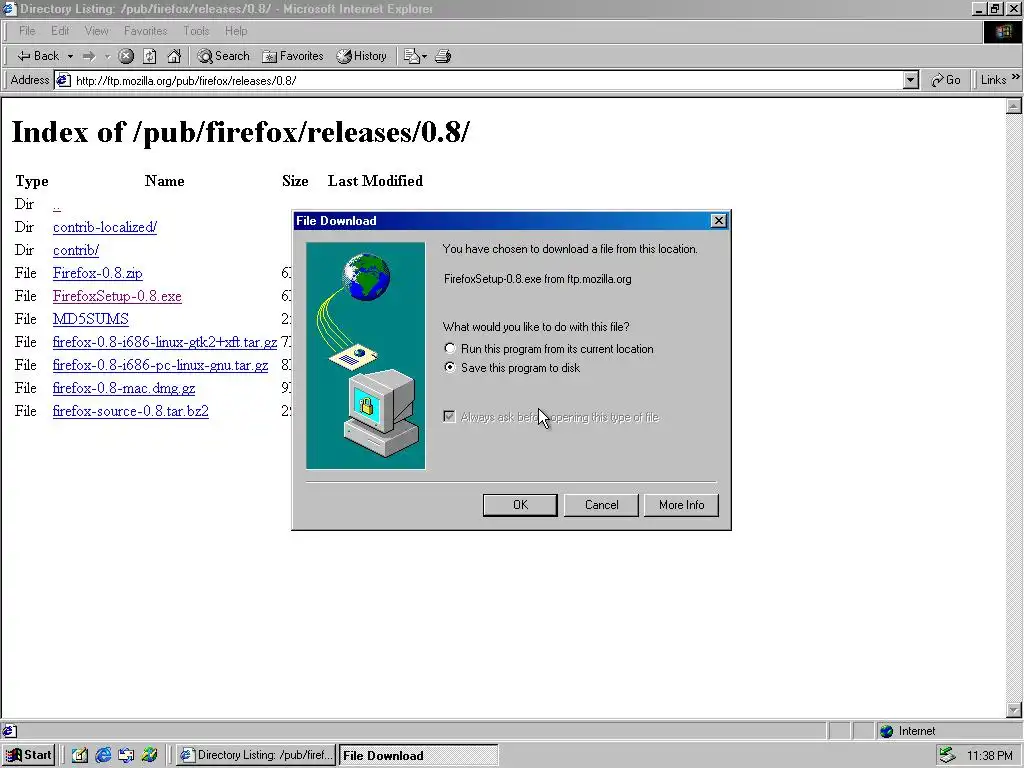Click the scrollbar down arrow
1024x768 pixels.
pyautogui.click(x=1014, y=710)
